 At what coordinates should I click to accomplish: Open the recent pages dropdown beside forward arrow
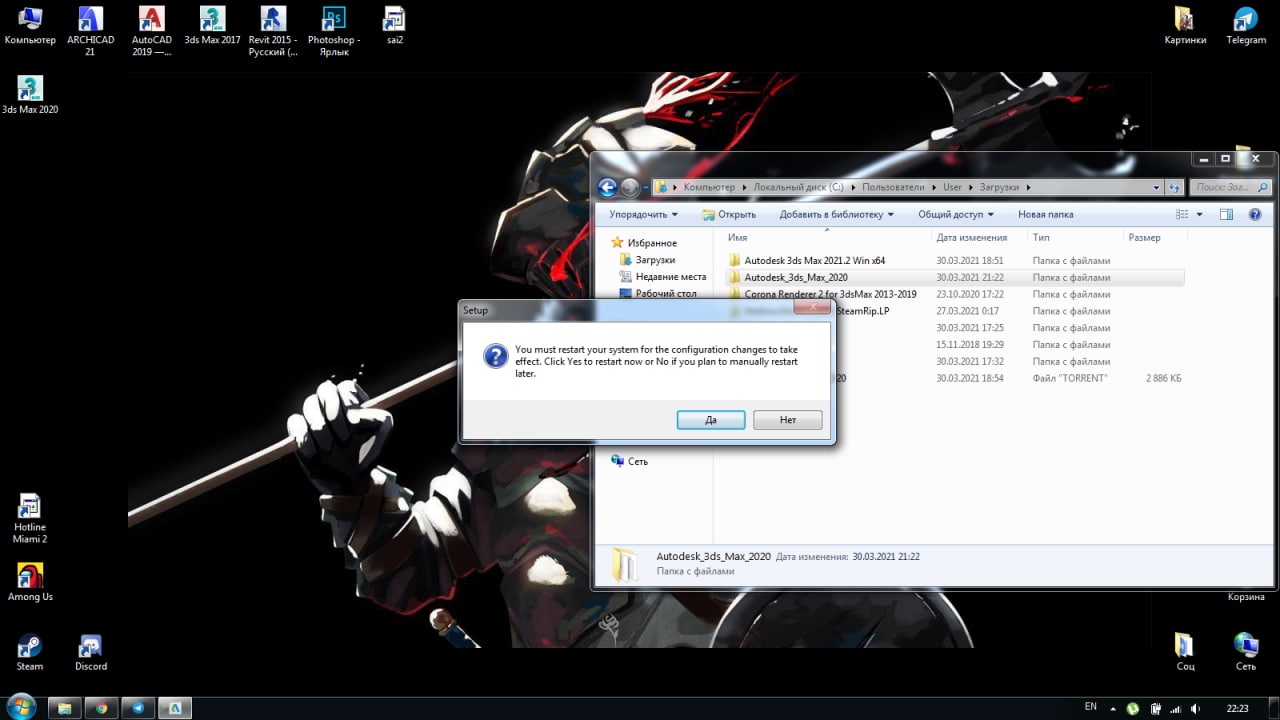645,187
